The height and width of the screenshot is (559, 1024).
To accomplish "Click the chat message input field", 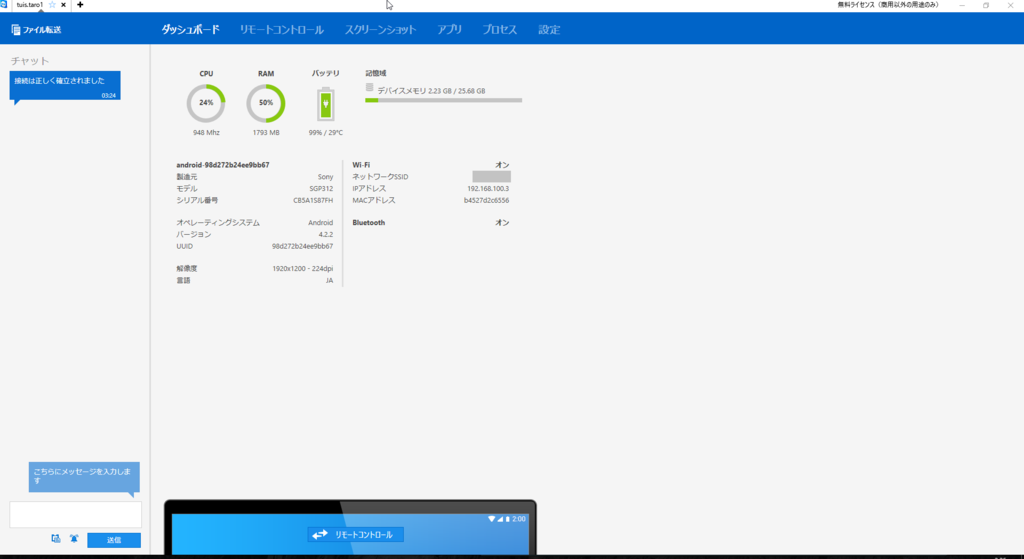I will point(75,515).
